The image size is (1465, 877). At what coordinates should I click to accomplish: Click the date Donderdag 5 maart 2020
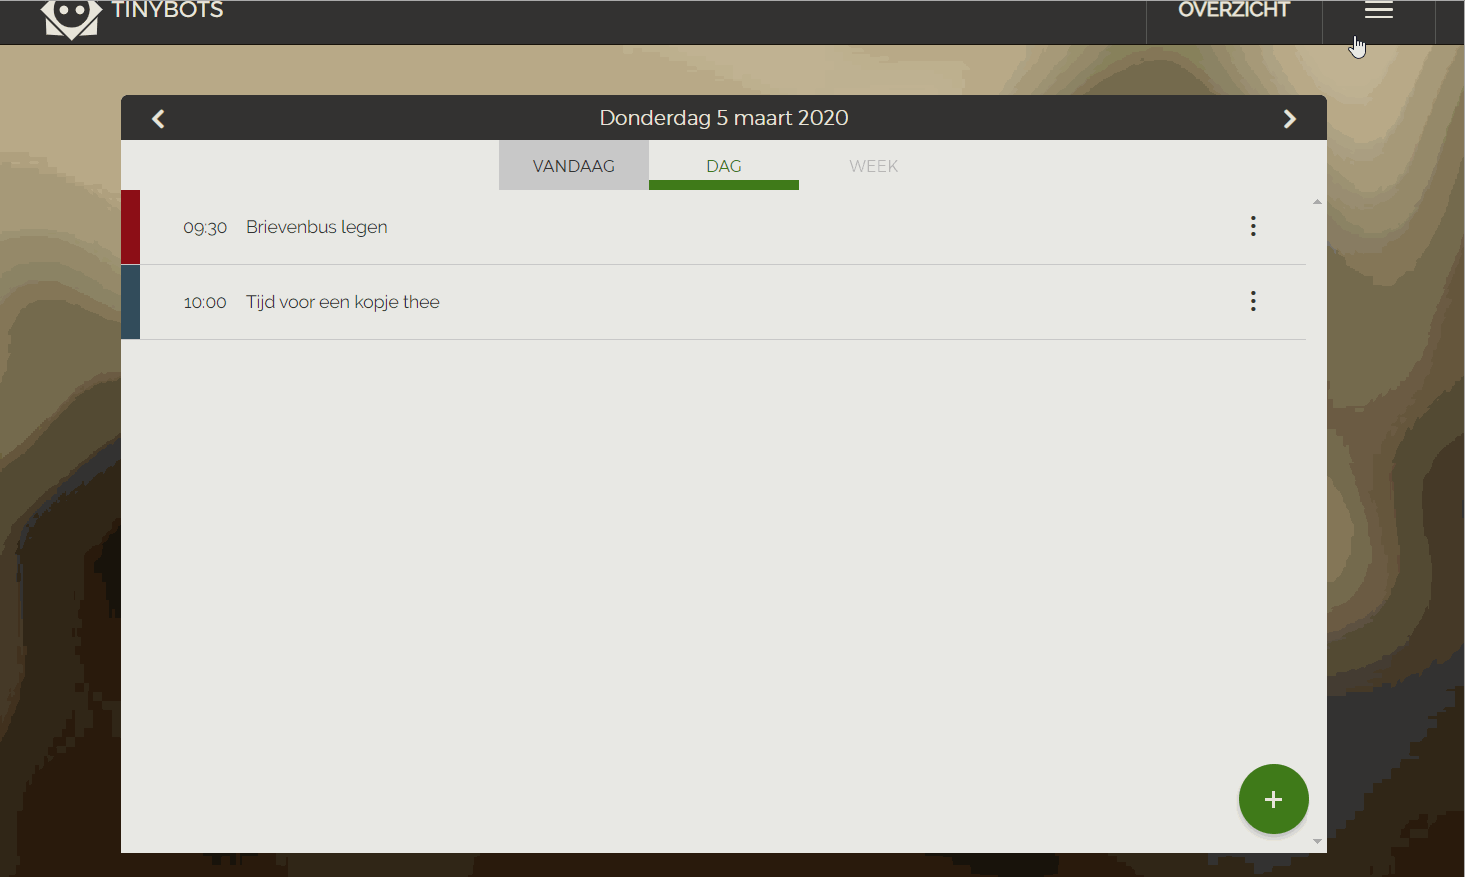click(x=724, y=118)
